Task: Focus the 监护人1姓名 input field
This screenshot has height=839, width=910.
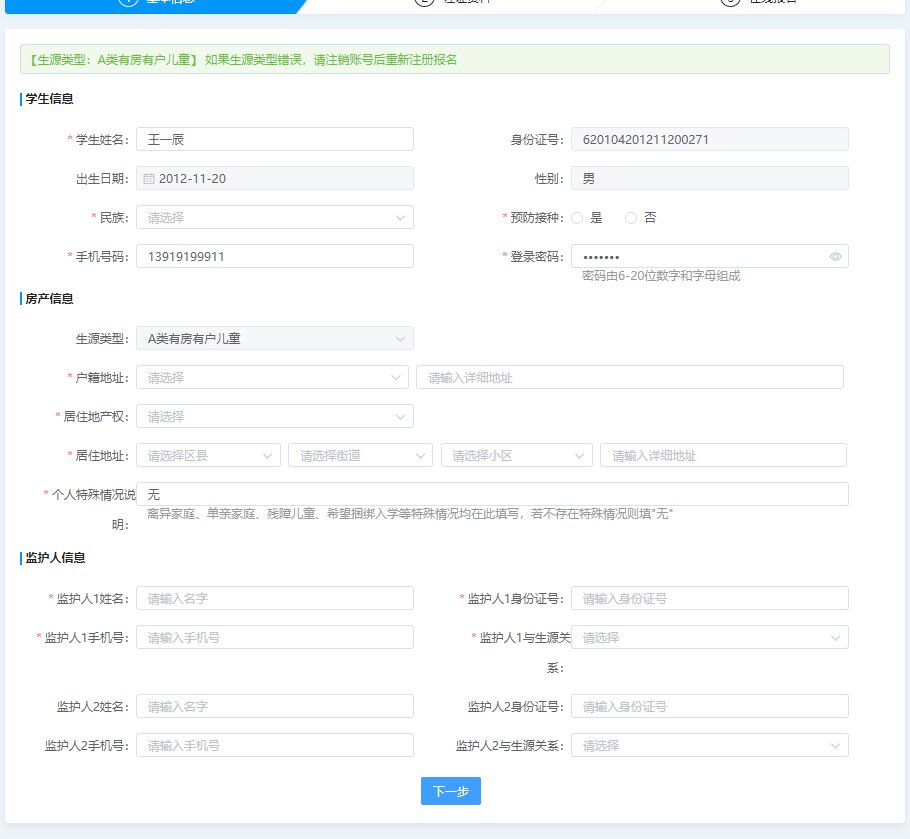Action: click(x=274, y=598)
